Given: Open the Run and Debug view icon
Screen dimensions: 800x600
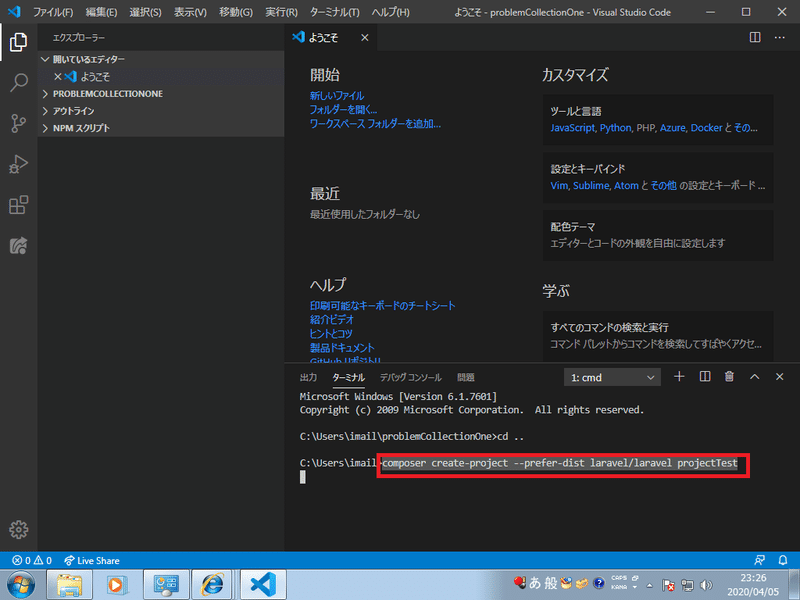Looking at the screenshot, I should 18,164.
